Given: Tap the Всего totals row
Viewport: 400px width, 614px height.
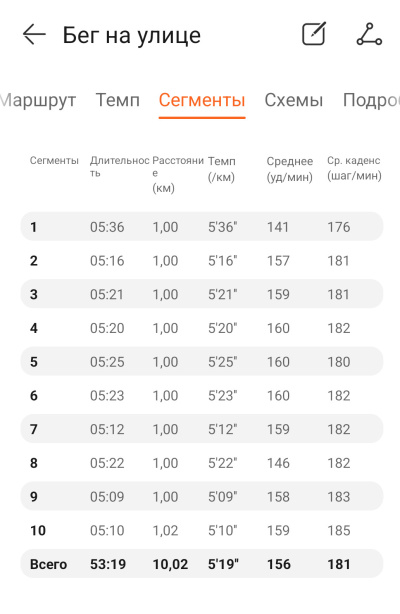Looking at the screenshot, I should [202, 564].
